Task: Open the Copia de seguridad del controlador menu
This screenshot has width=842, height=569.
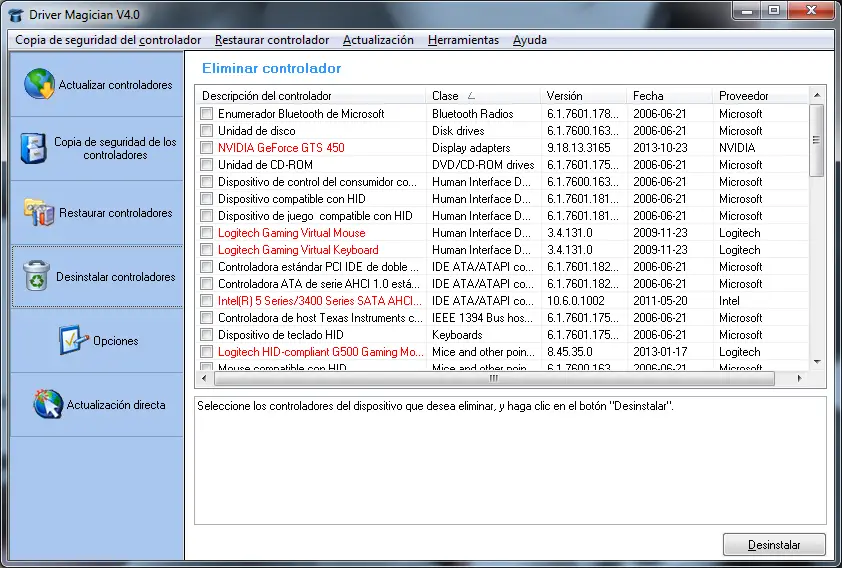Action: [108, 40]
